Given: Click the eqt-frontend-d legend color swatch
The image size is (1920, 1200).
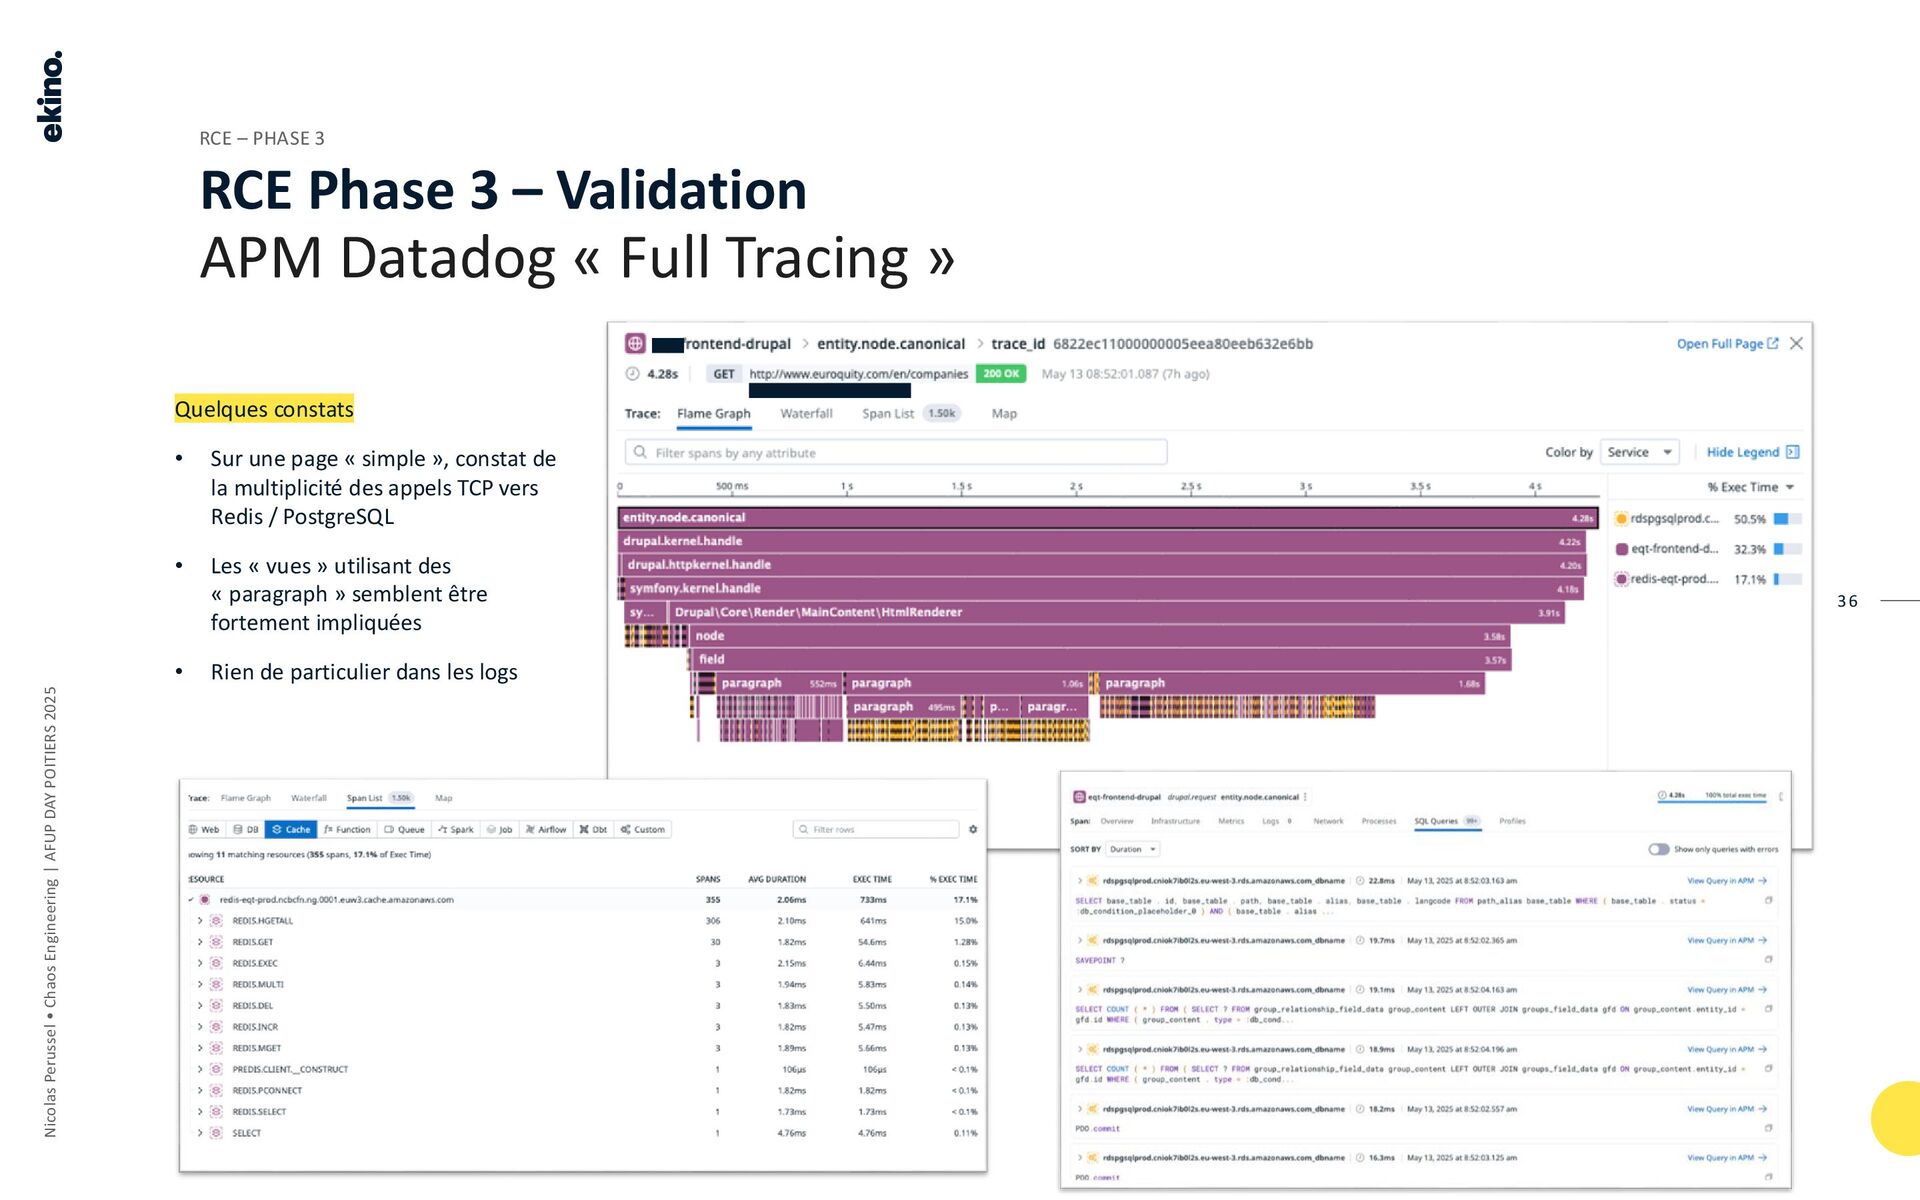Looking at the screenshot, I should [x=1621, y=549].
